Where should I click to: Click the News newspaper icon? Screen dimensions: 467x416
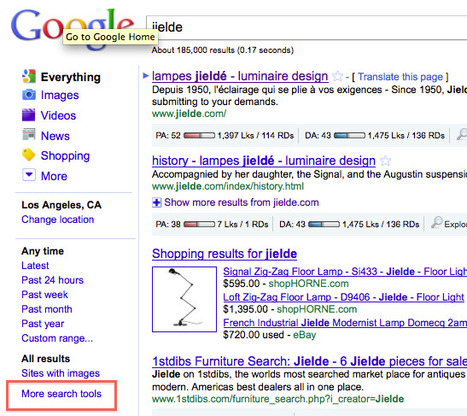coord(29,135)
